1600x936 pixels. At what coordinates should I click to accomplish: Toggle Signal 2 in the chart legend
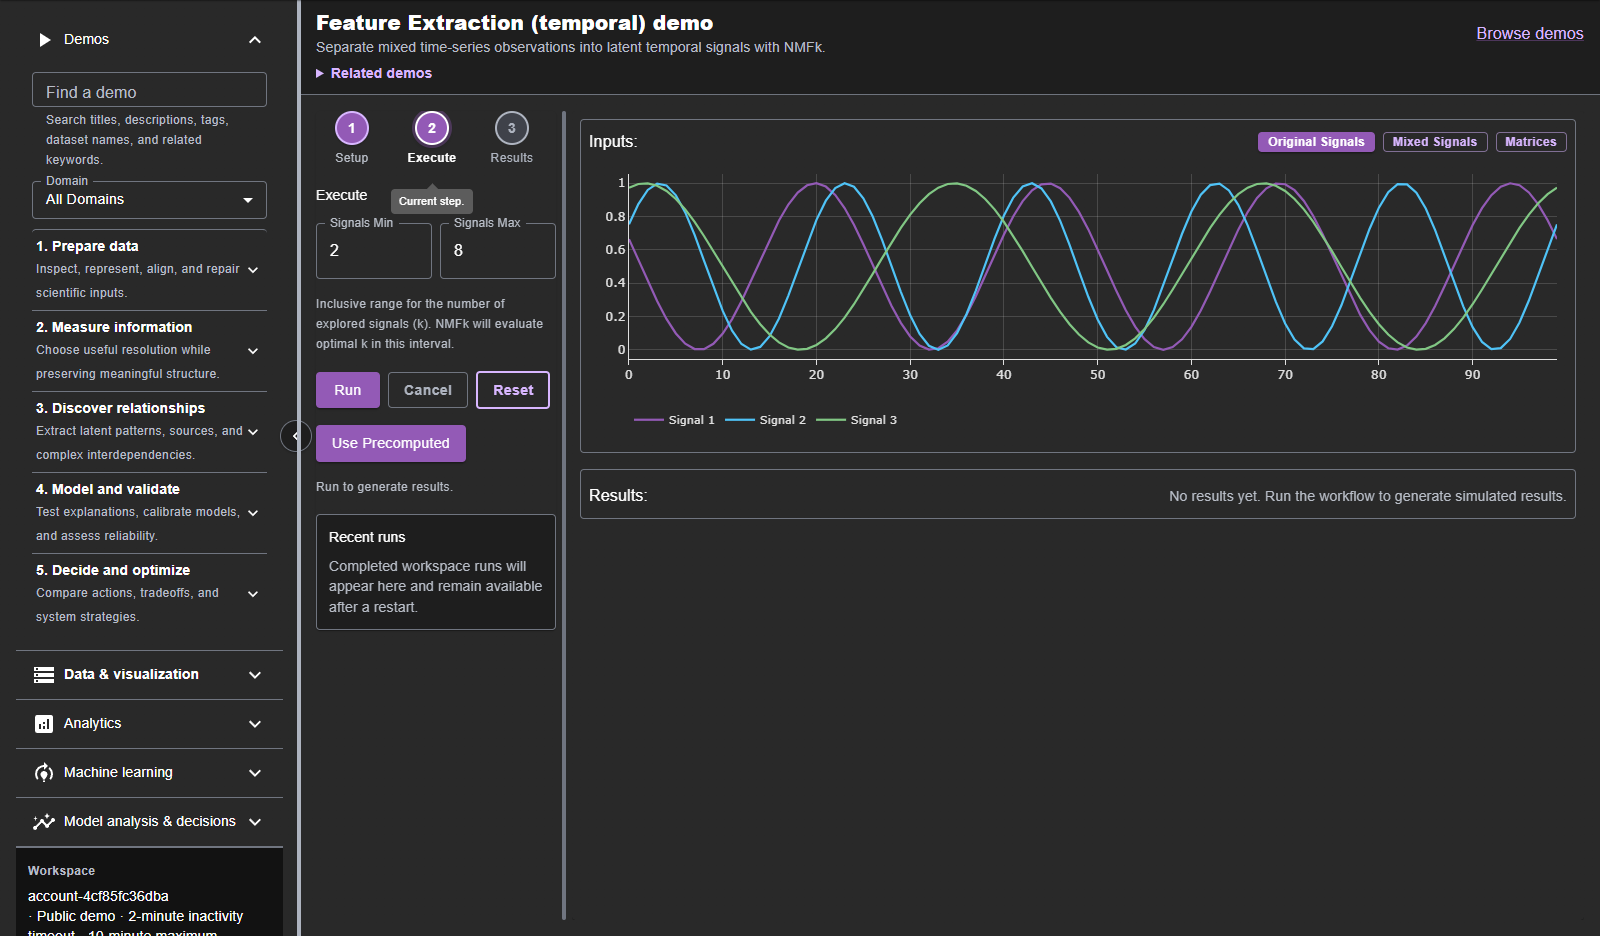point(765,420)
